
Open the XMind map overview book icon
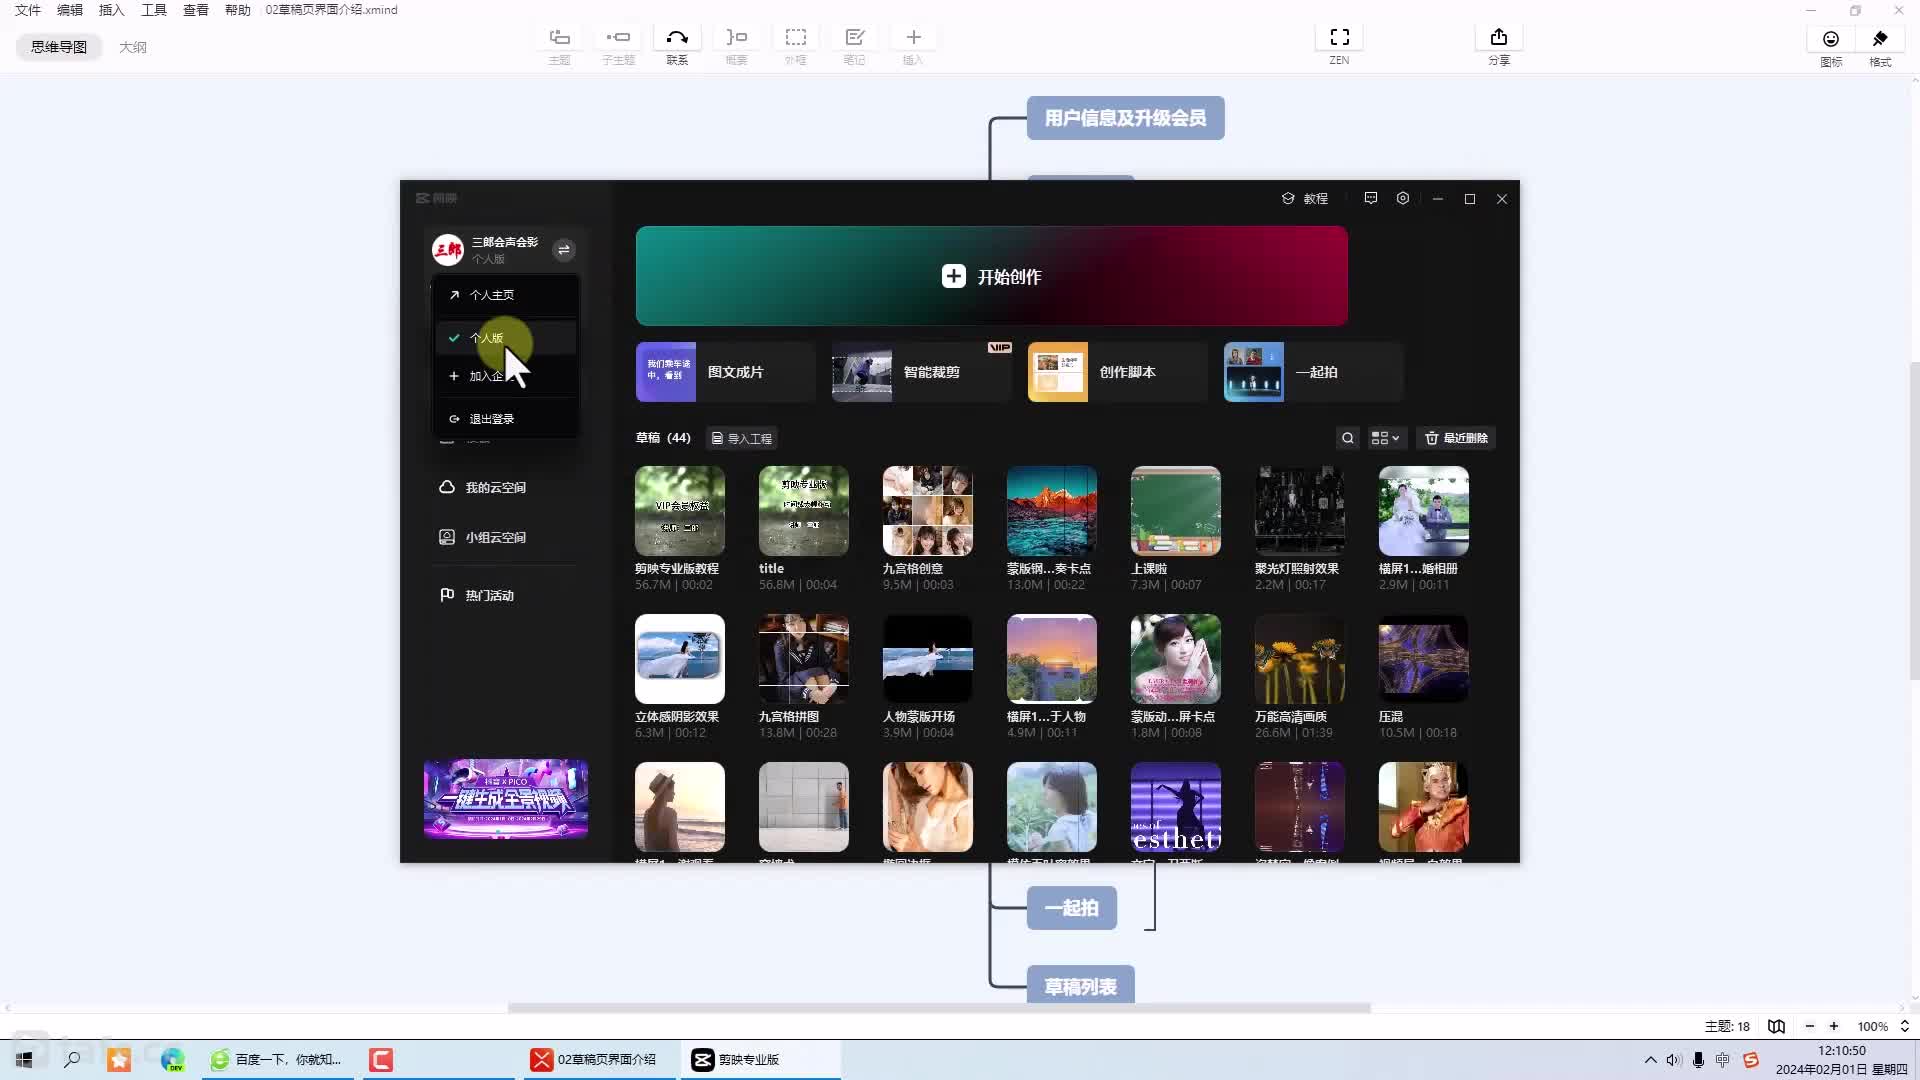point(1776,1026)
